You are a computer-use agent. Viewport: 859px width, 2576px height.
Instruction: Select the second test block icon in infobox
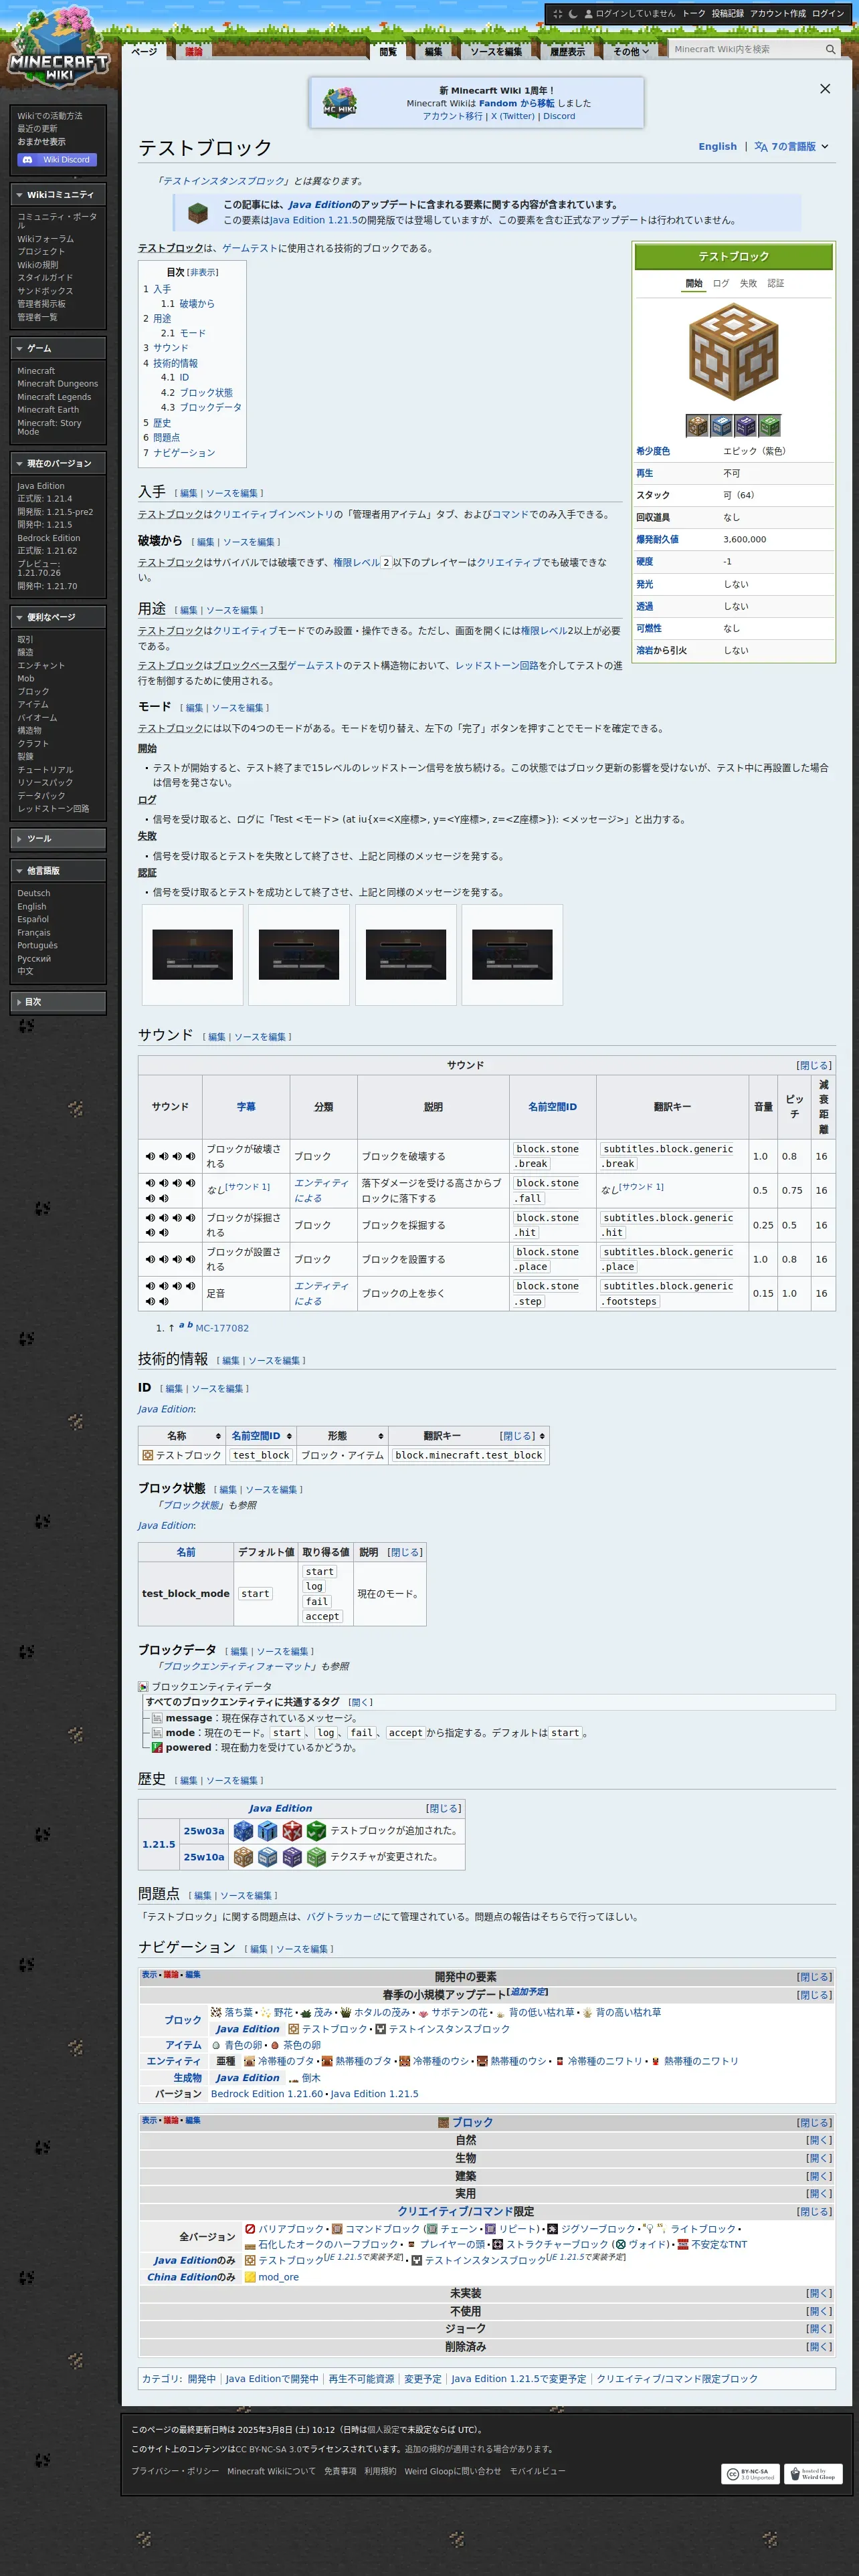pyautogui.click(x=721, y=426)
